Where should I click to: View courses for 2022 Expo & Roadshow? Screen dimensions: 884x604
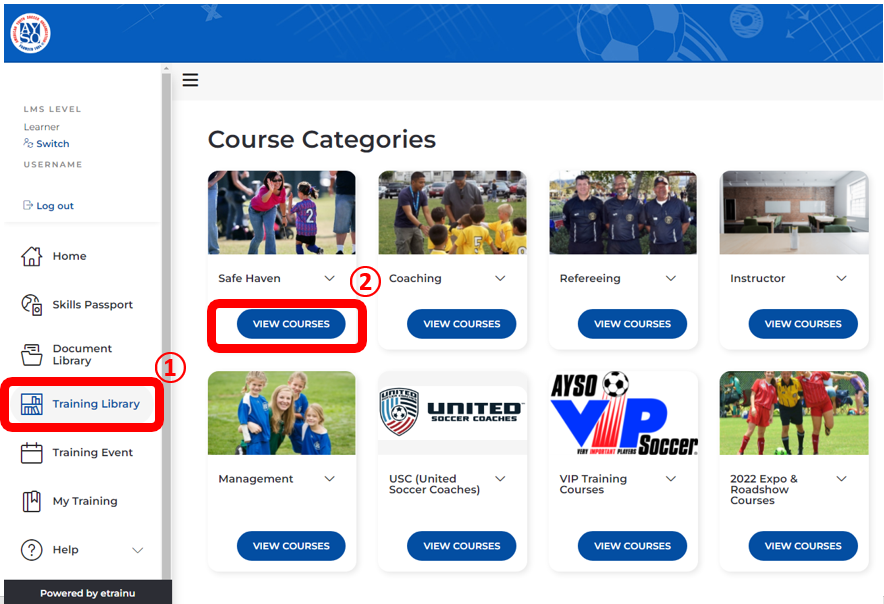(803, 546)
